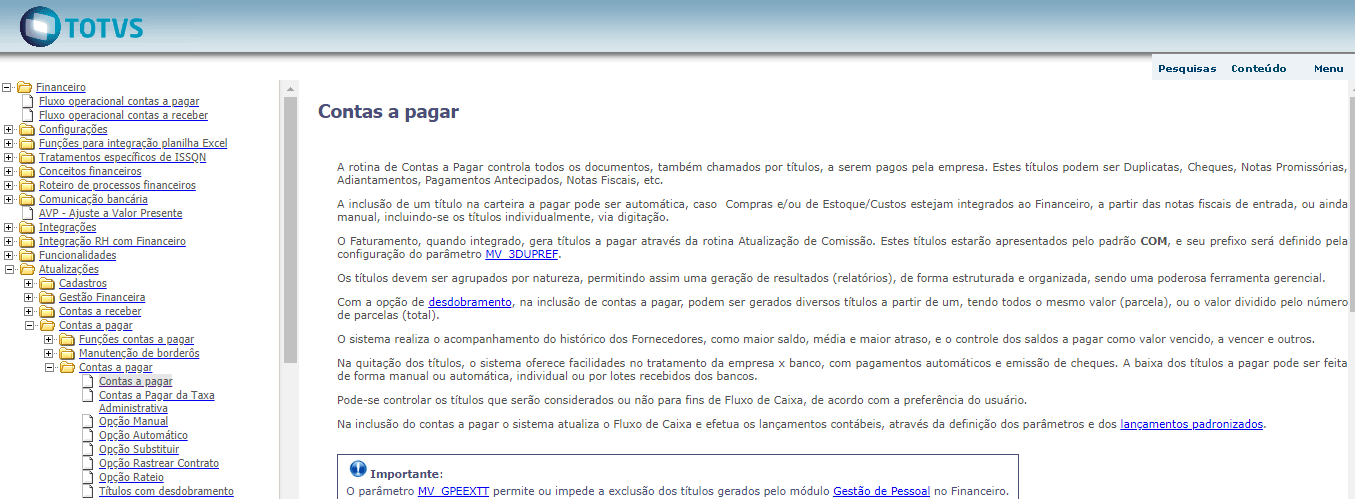1355x499 pixels.
Task: Open Contas a Pagar da Taxa Administrativa topic
Action: click(156, 402)
